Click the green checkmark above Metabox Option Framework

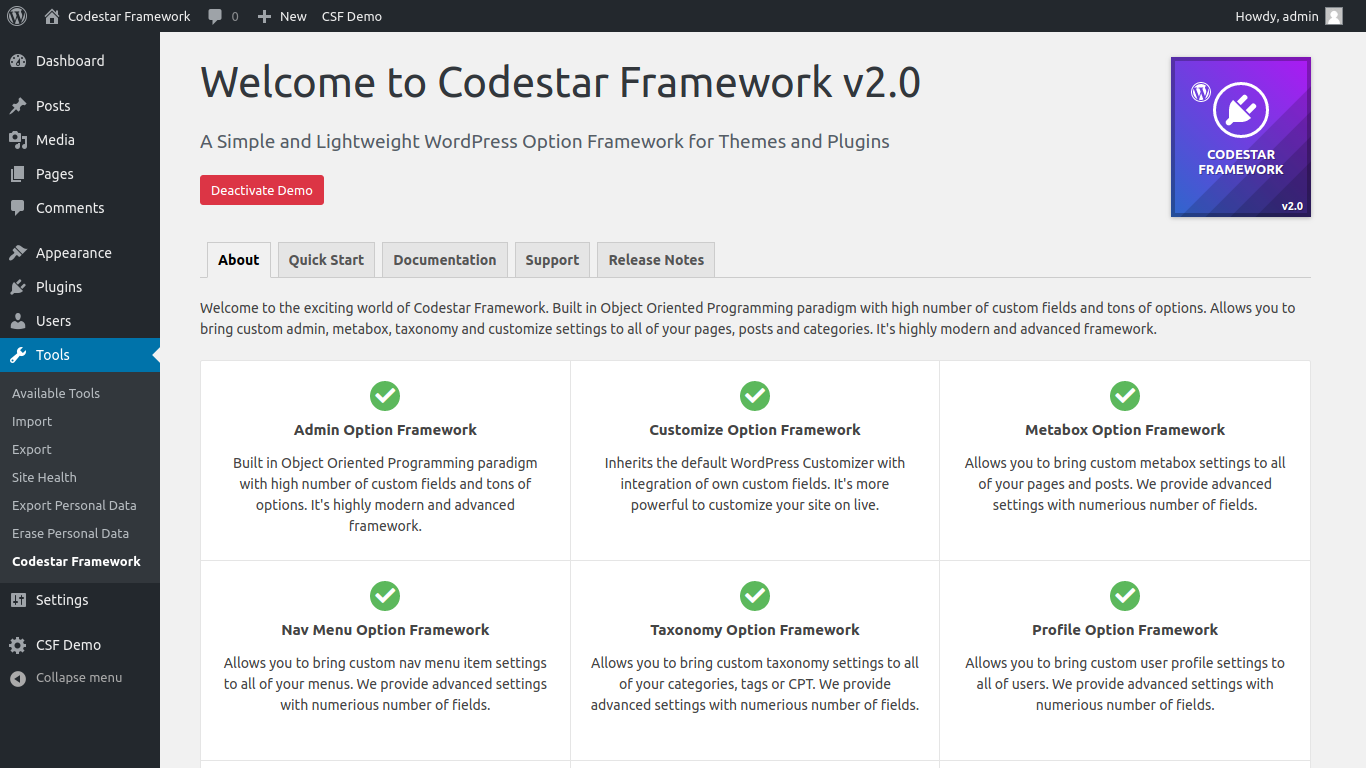tap(1125, 396)
